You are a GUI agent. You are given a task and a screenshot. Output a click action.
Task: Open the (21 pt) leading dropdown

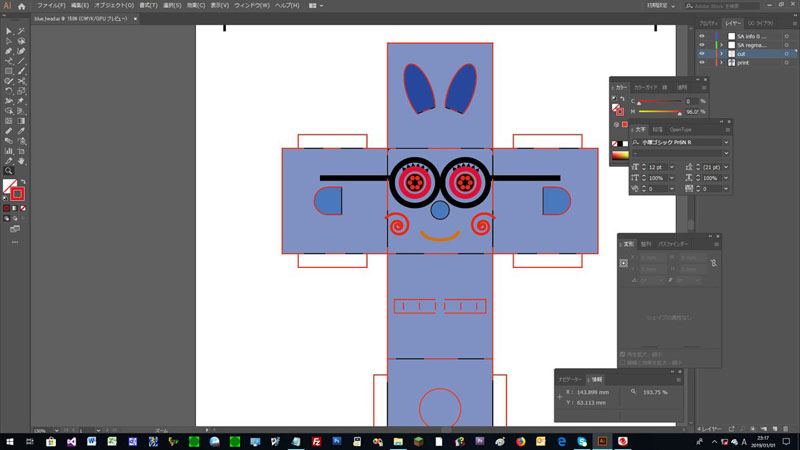pos(726,167)
